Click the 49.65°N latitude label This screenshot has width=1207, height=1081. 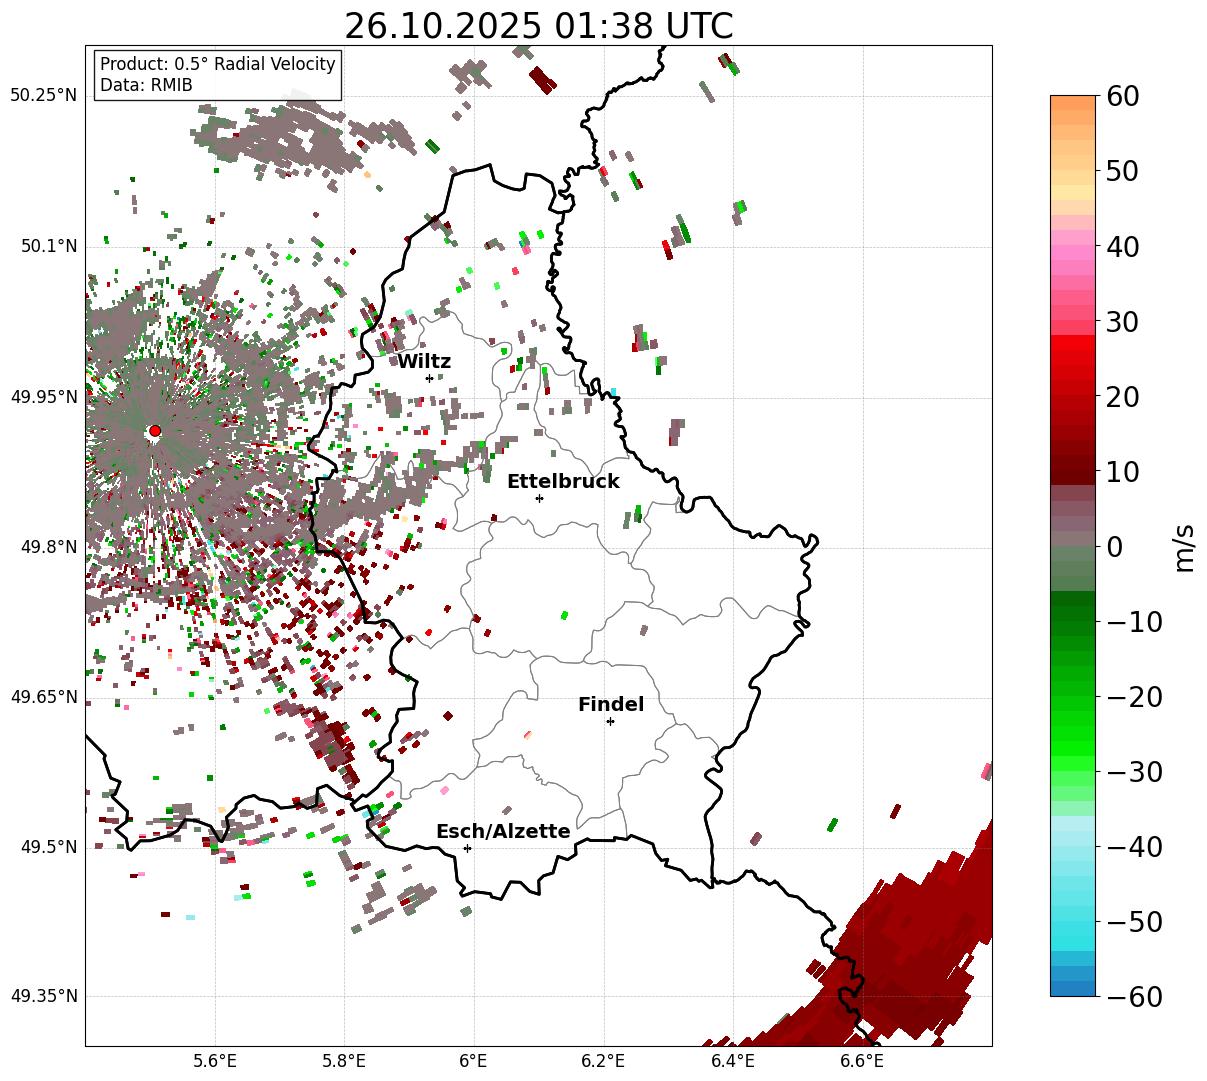[43, 697]
